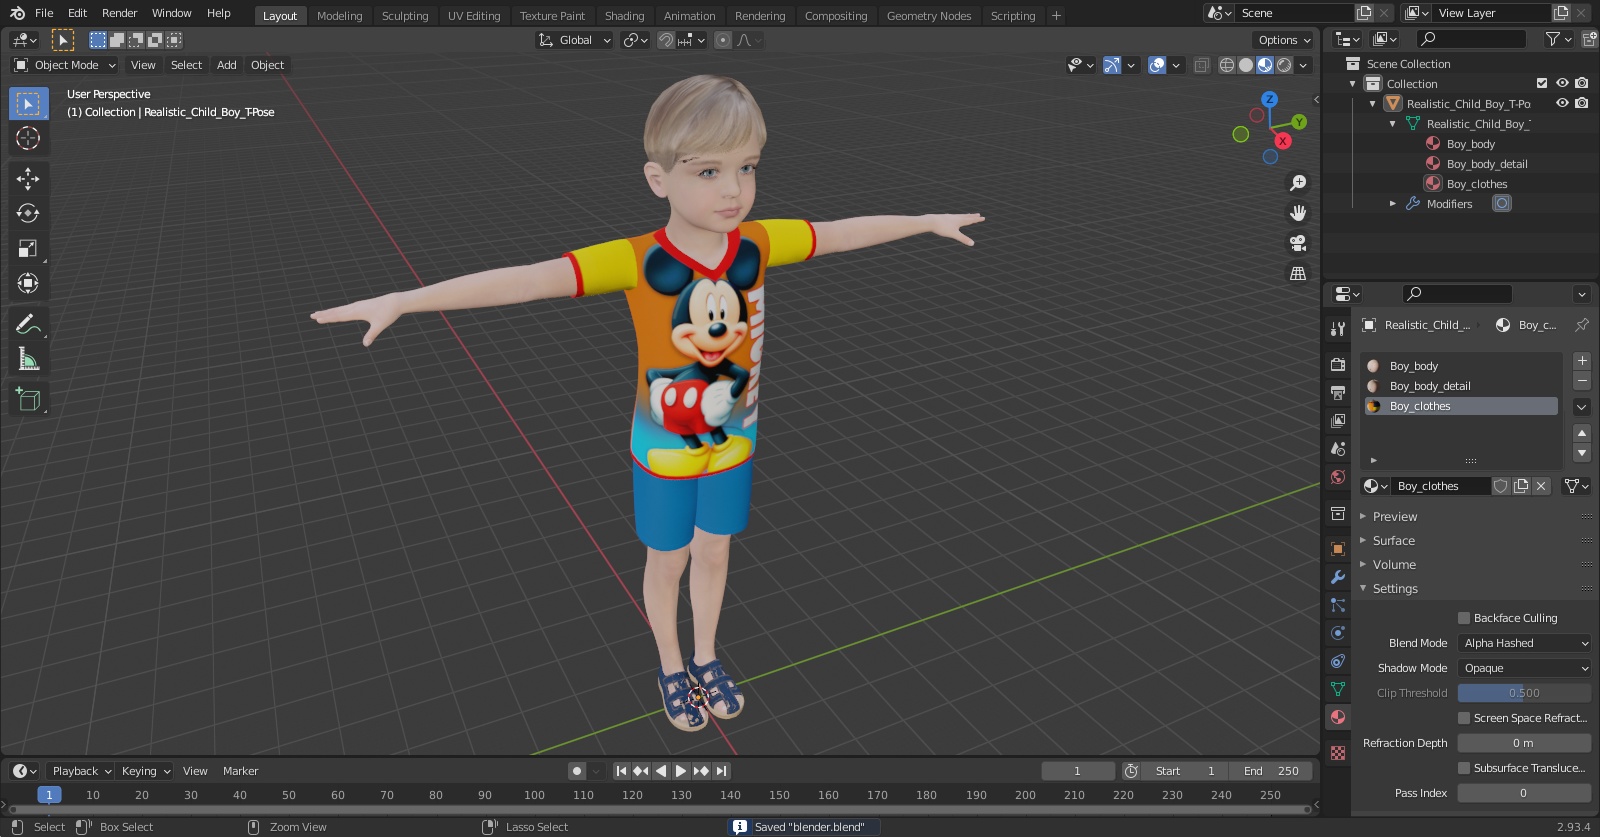Screen dimensions: 1600x837
Task: Open the View Layer properties tab
Action: click(x=1338, y=421)
